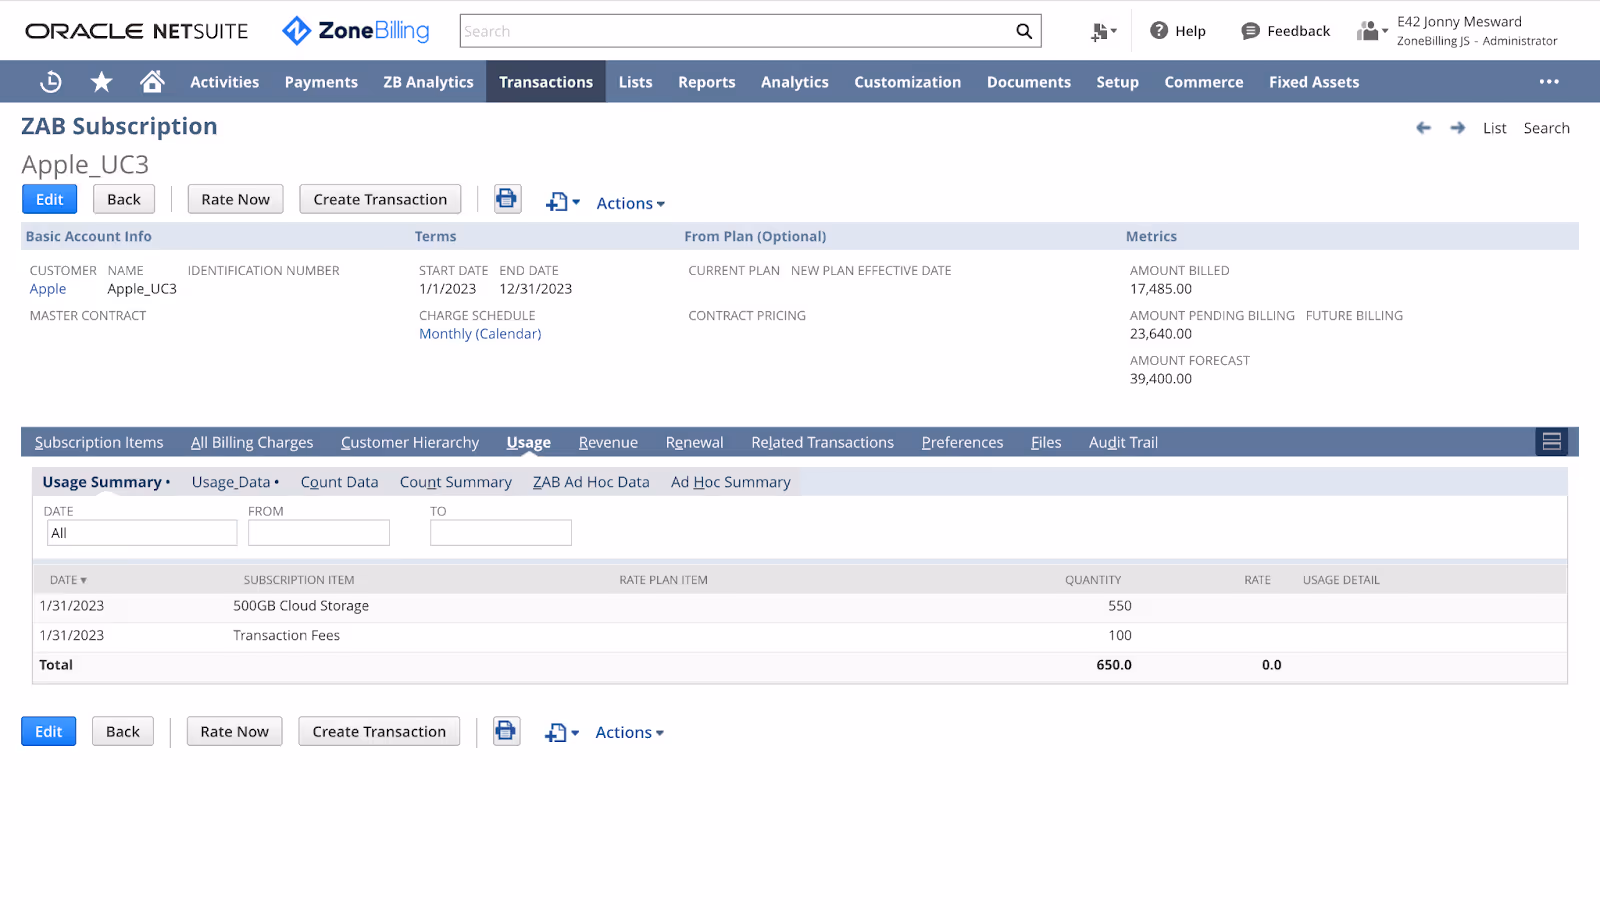Open the role switcher user icon
Screen dimensions: 1600x910
pyautogui.click(x=1372, y=31)
